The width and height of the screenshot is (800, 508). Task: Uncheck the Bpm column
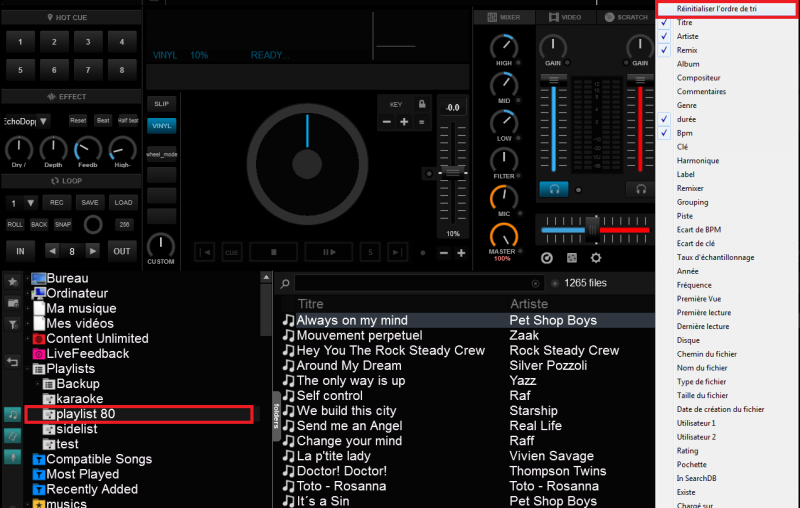click(664, 133)
